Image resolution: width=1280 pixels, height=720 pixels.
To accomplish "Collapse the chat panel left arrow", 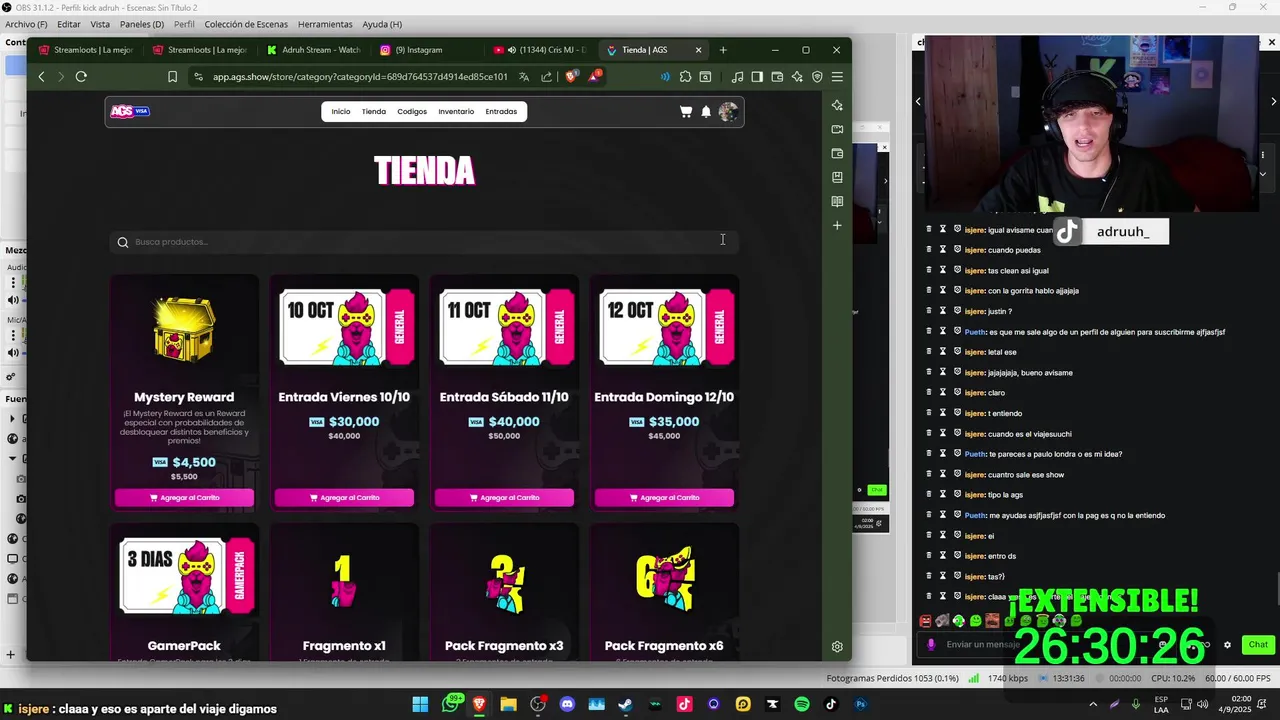I will pos(918,101).
